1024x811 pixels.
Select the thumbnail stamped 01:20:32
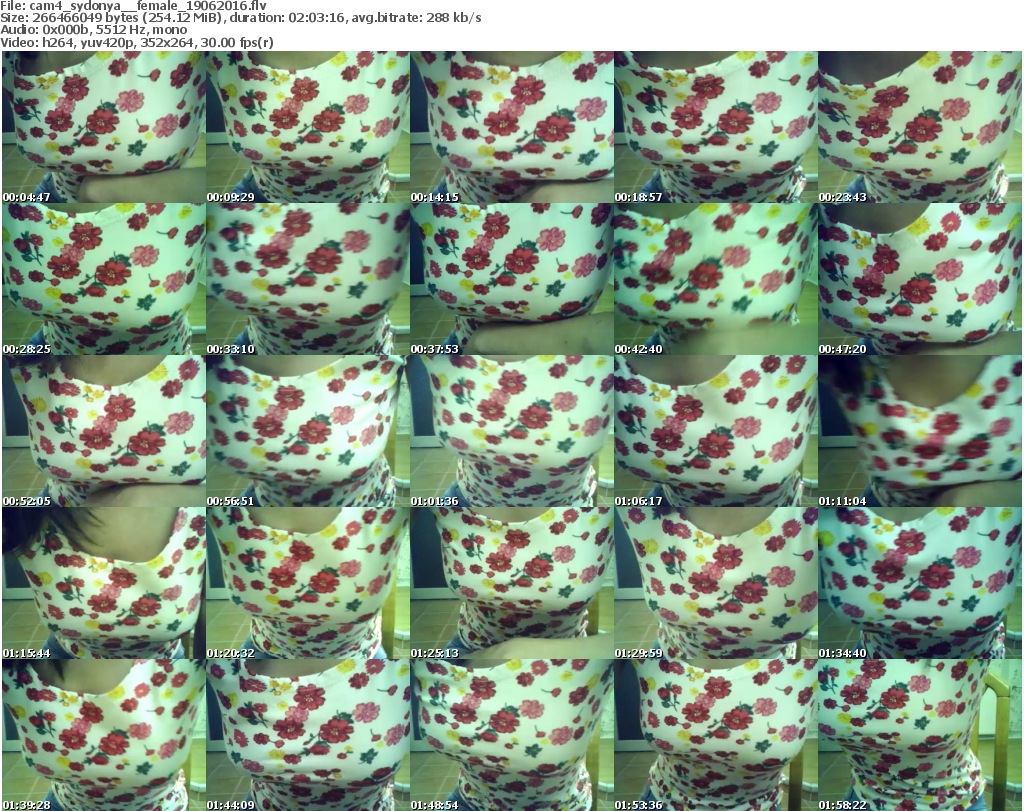tap(308, 583)
